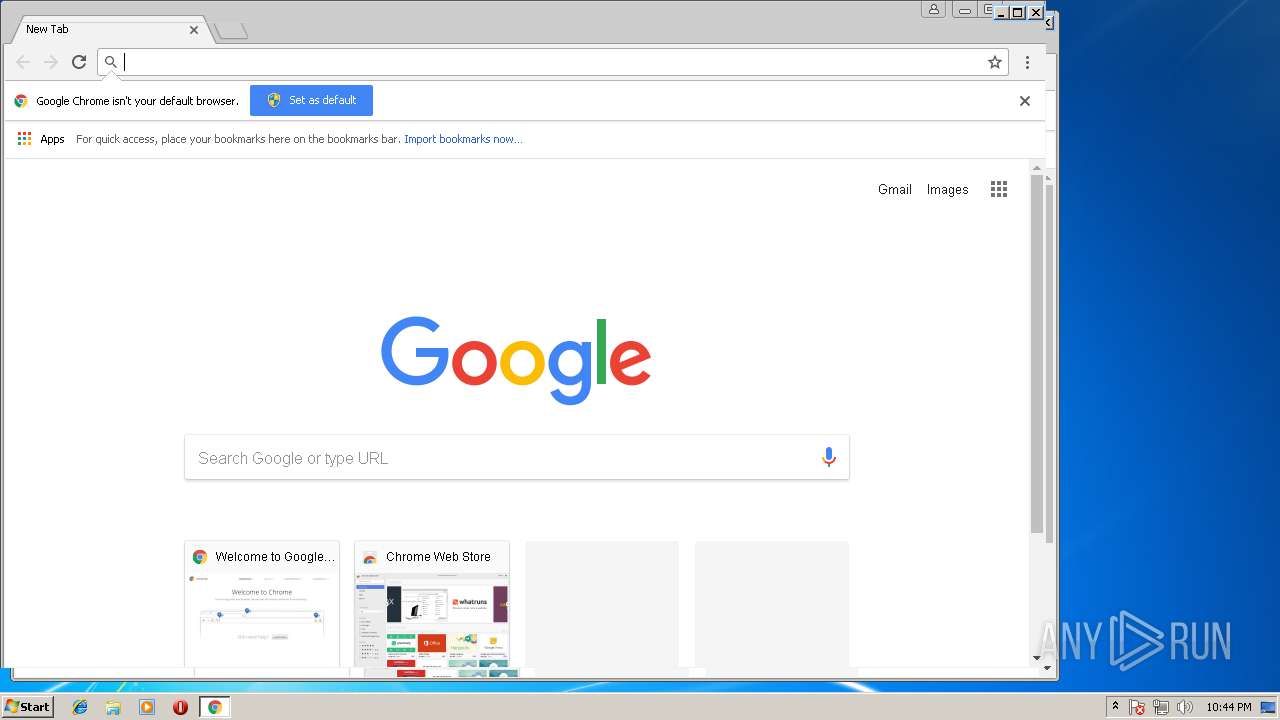Launch Opera browser from taskbar

(180, 707)
